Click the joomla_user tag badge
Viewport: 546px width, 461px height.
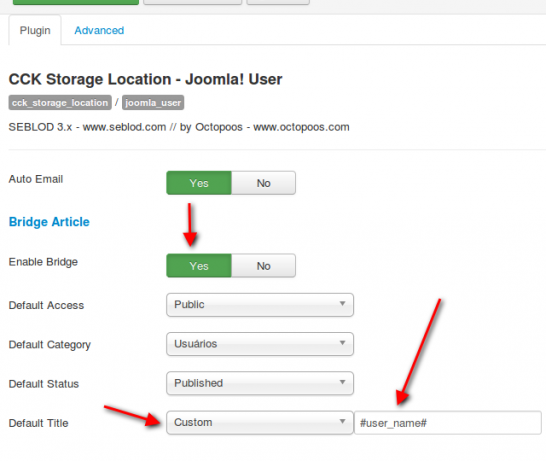[153, 103]
